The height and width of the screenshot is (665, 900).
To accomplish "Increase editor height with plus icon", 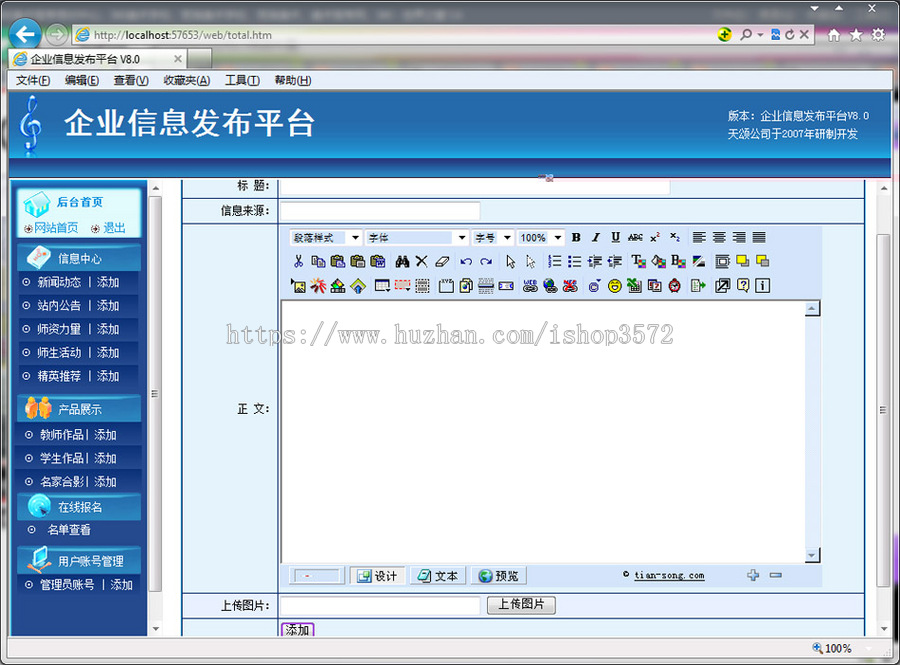I will (753, 575).
